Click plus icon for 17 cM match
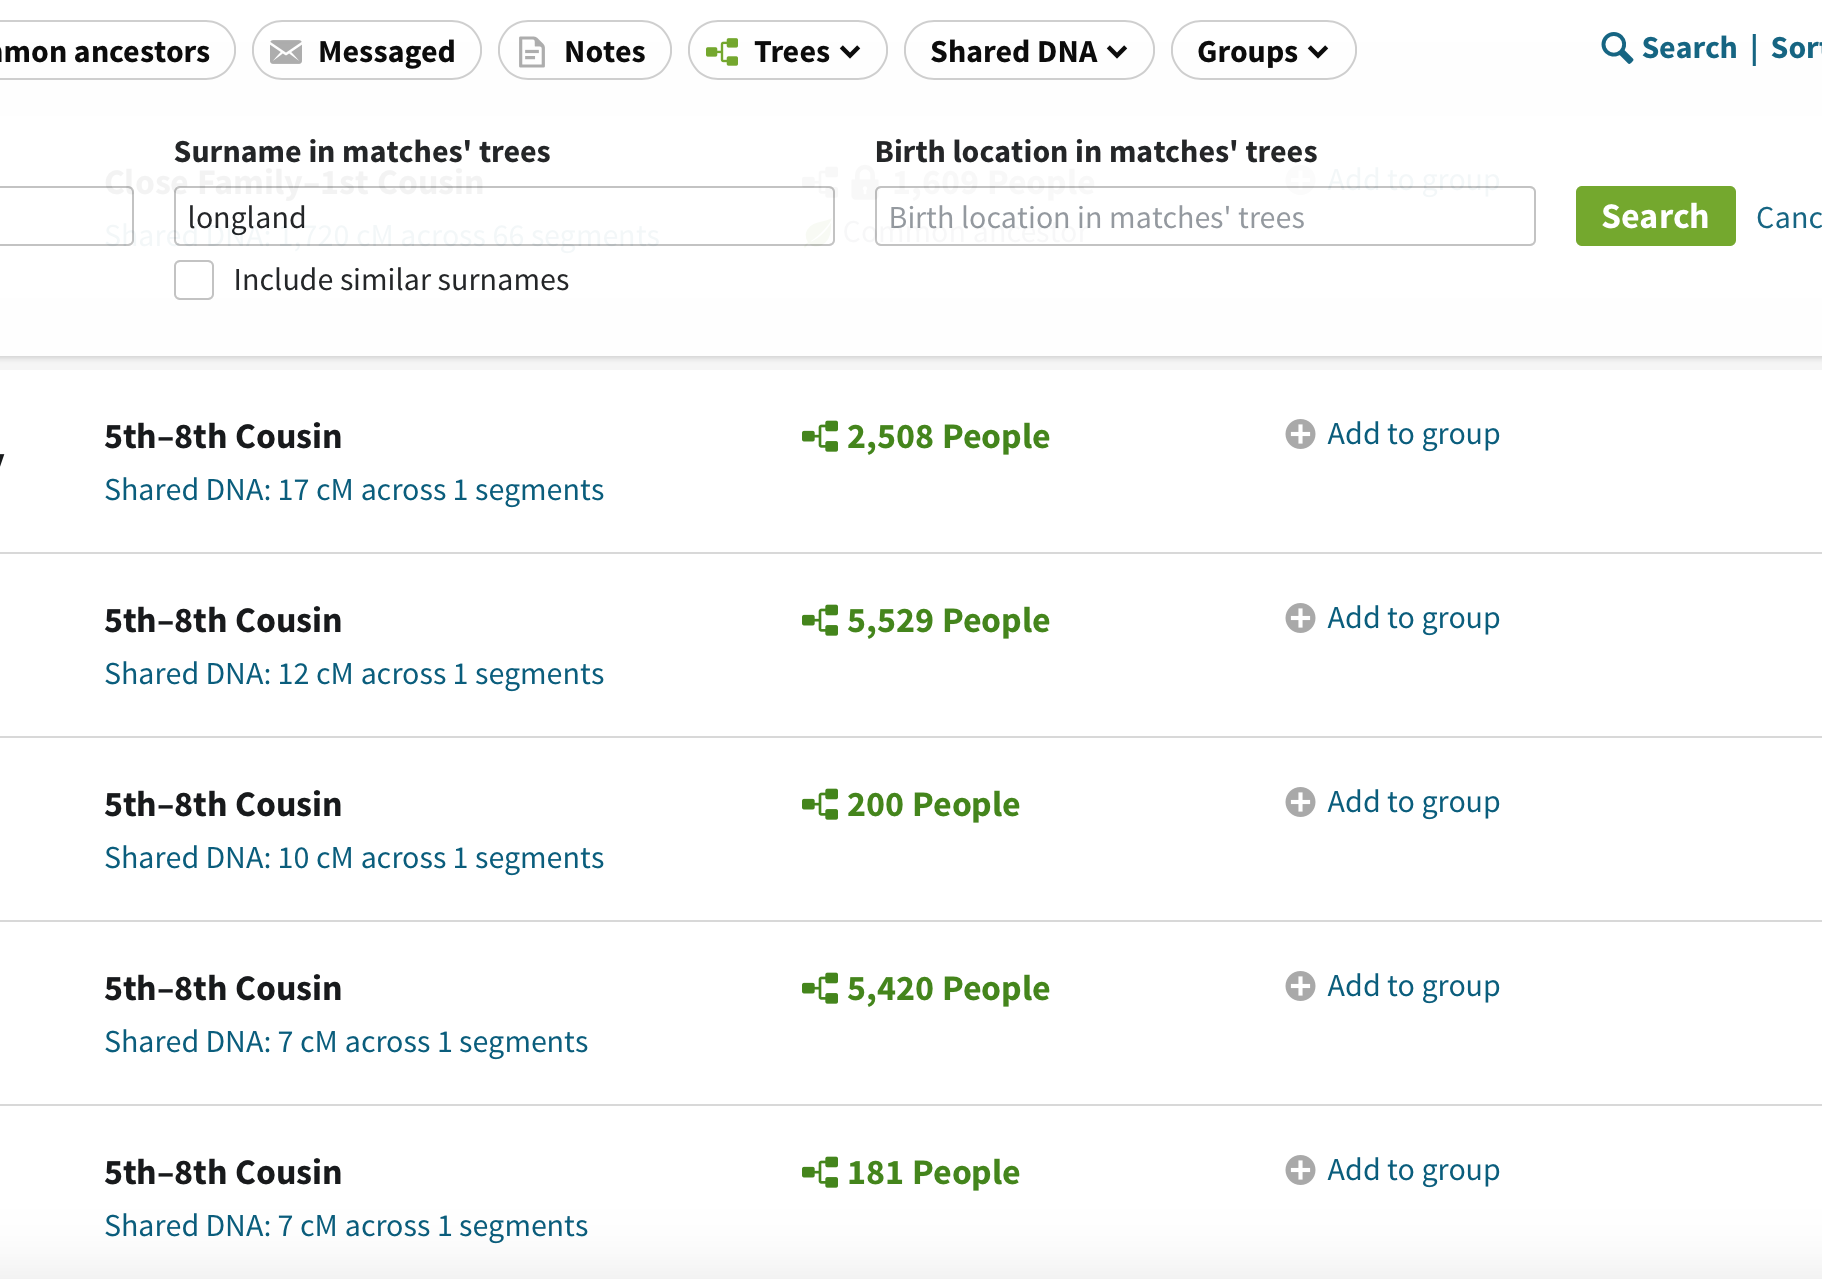1822x1279 pixels. pyautogui.click(x=1300, y=434)
